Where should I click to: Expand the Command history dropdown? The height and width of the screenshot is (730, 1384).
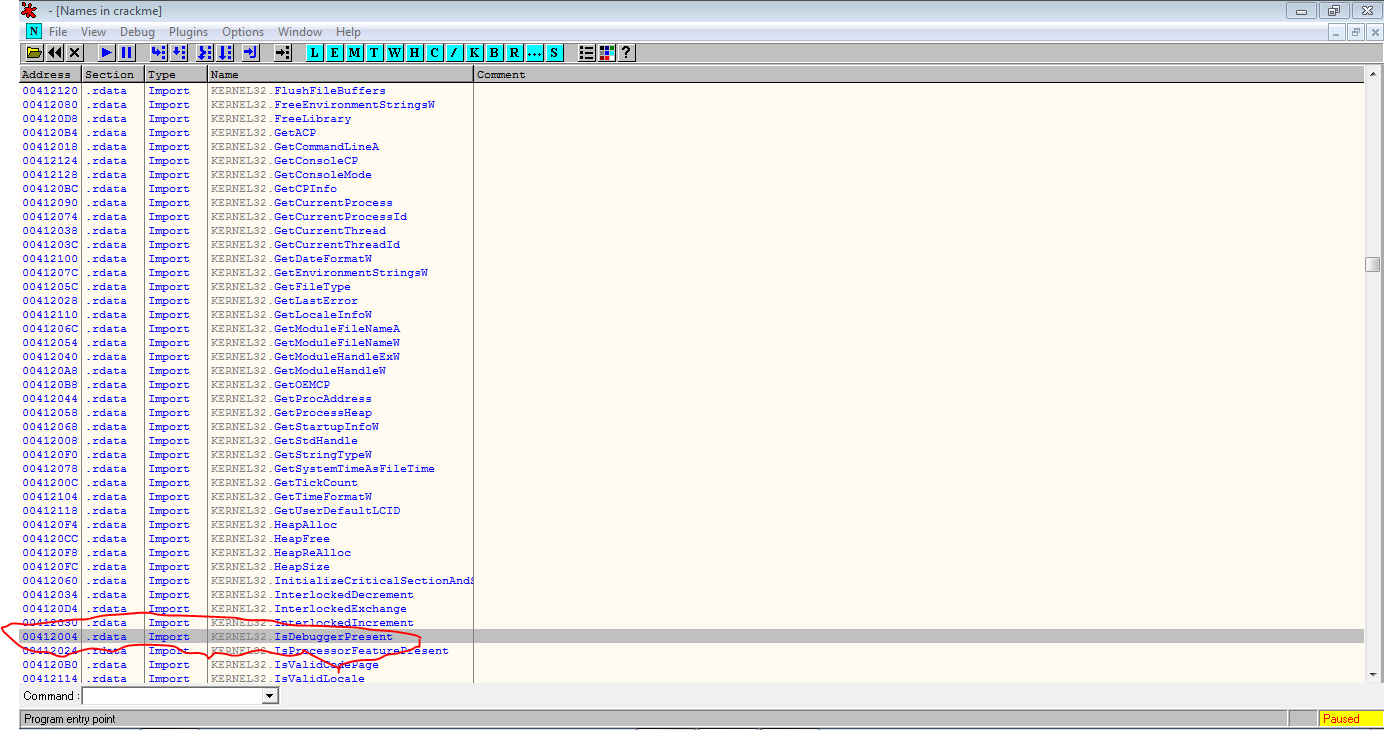(x=268, y=696)
